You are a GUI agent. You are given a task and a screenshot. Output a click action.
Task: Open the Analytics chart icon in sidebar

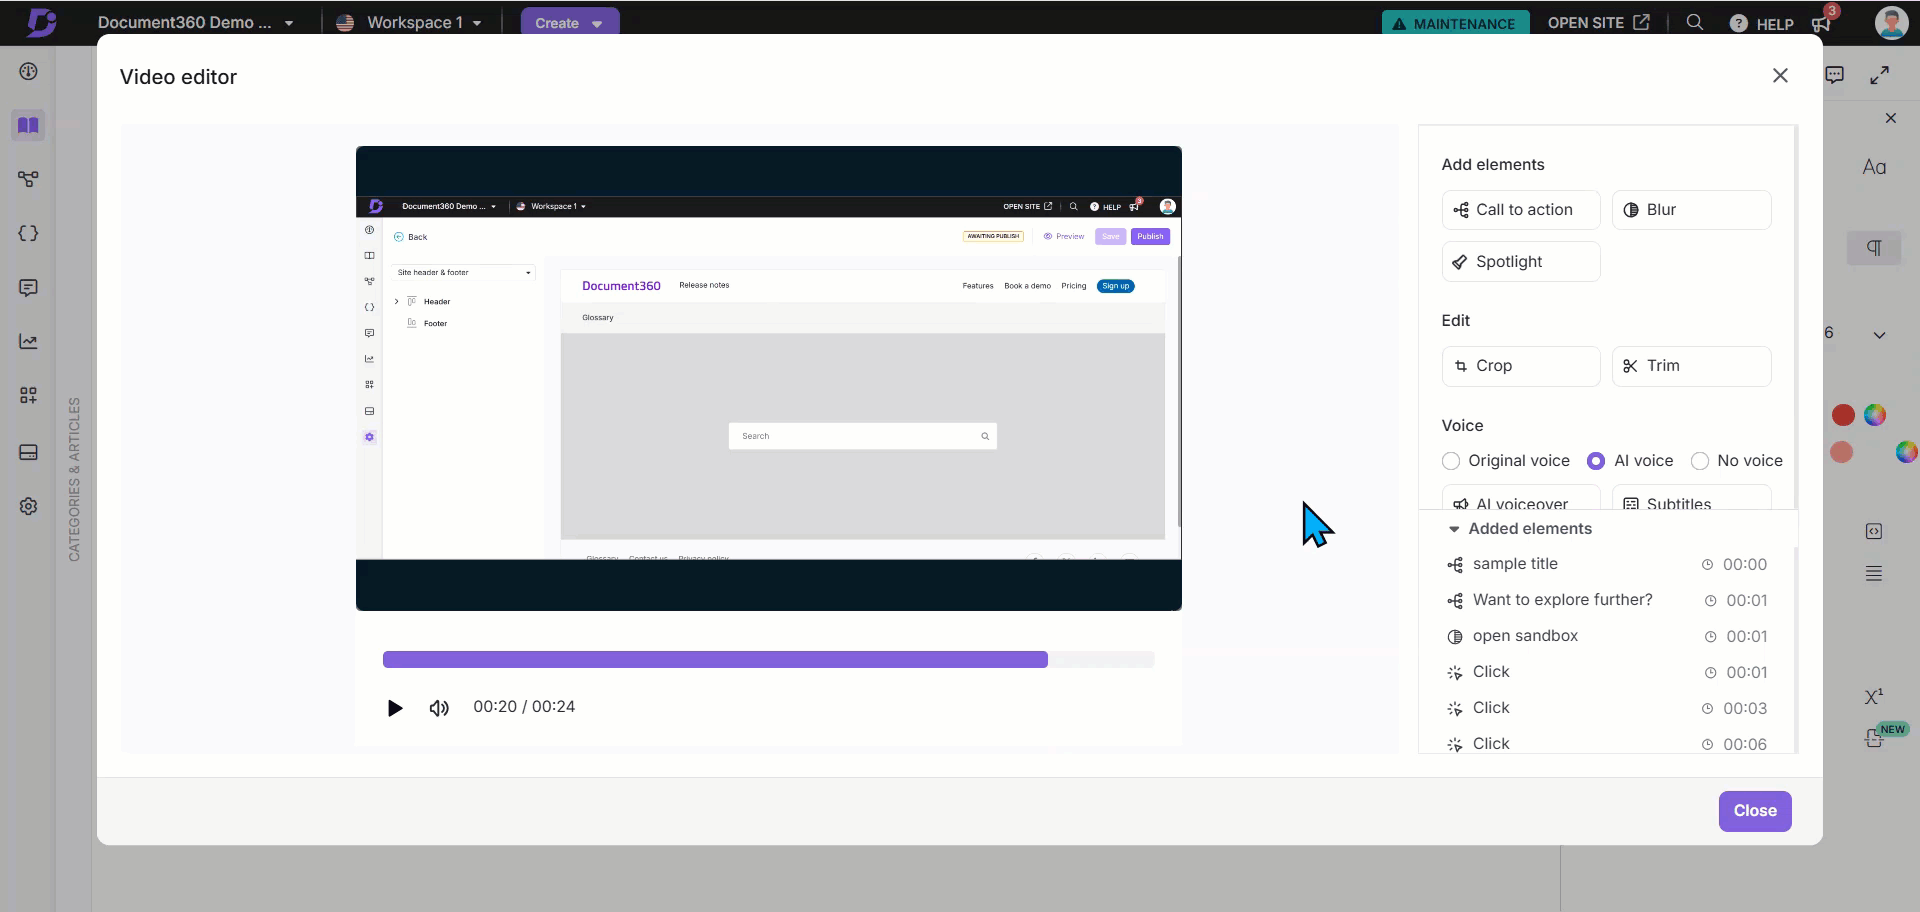click(x=28, y=342)
